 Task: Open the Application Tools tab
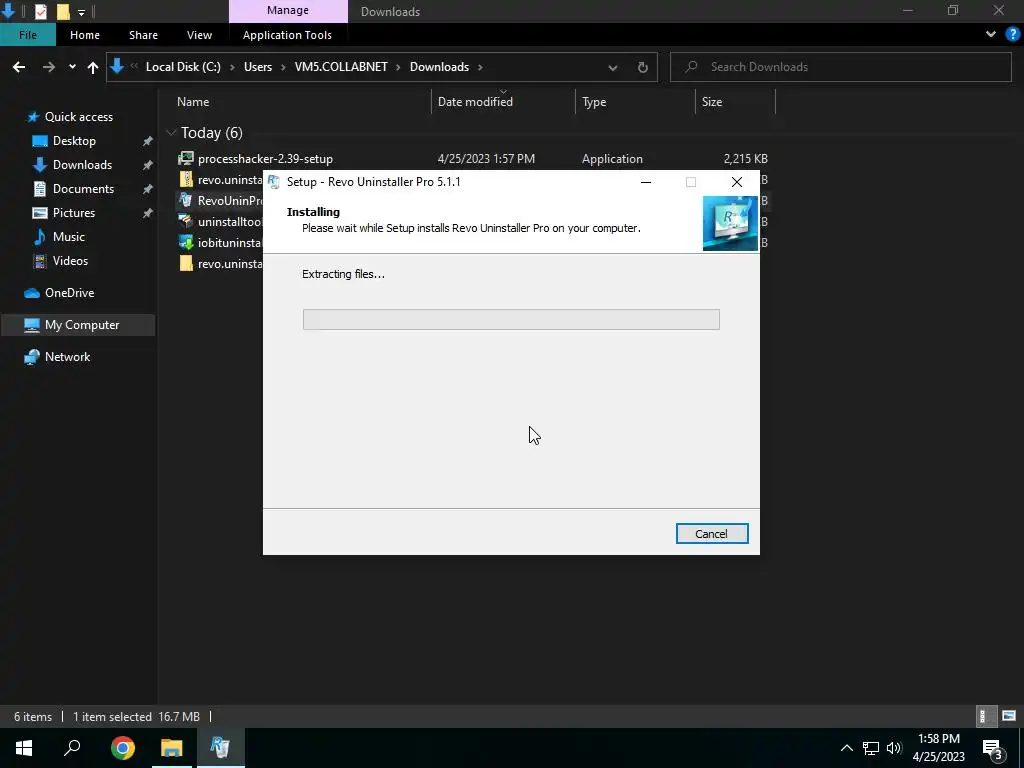[x=287, y=35]
